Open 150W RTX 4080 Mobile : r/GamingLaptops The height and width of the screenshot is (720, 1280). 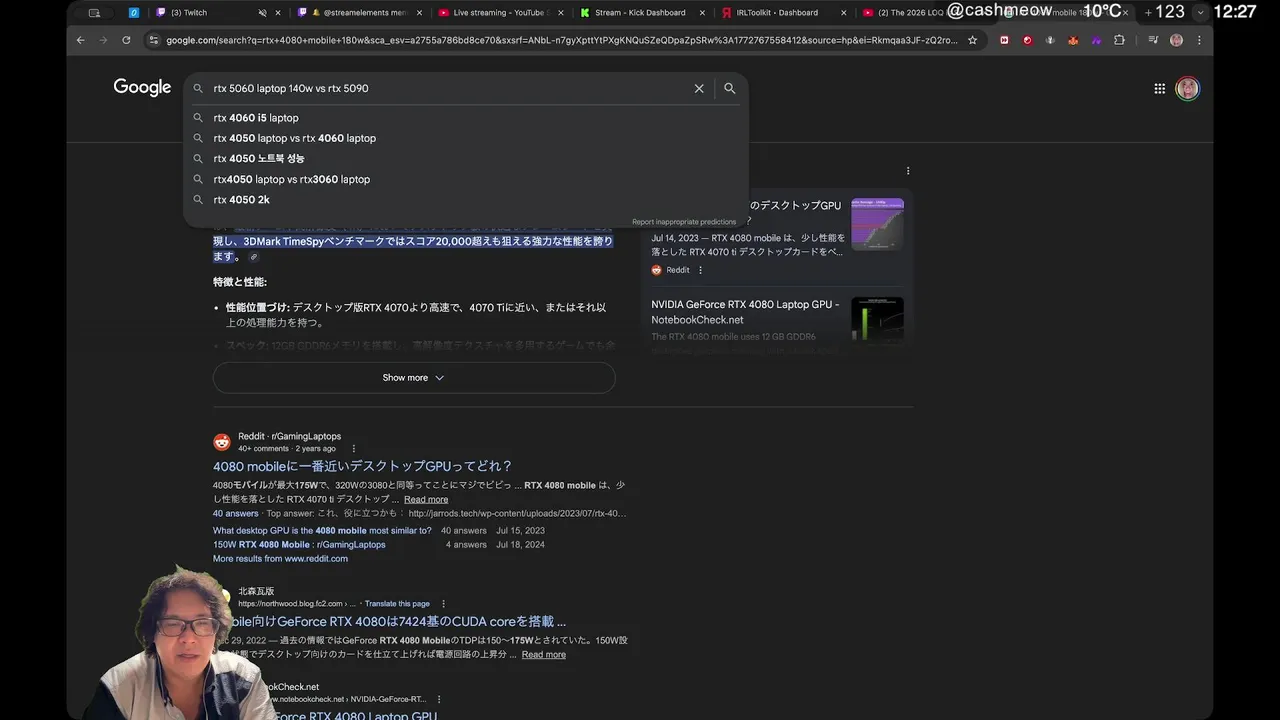(x=299, y=545)
